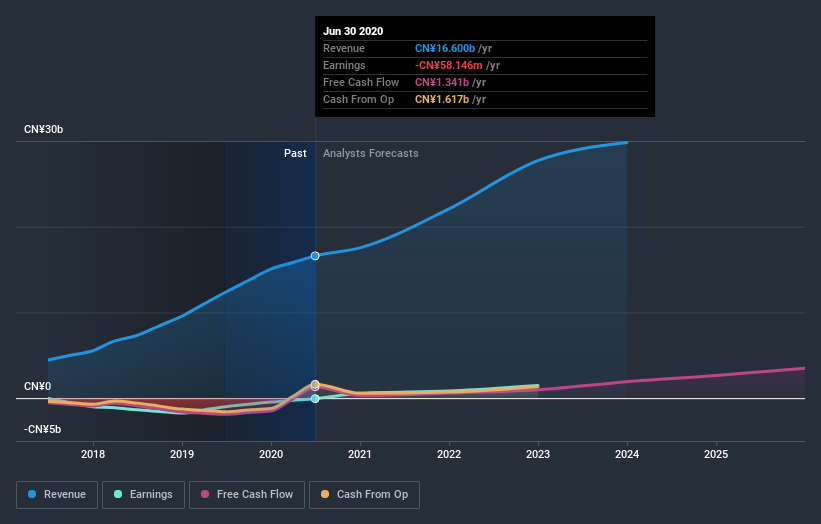Image resolution: width=821 pixels, height=524 pixels.
Task: Click the Jun 30 2020 tooltip date
Action: pos(353,31)
